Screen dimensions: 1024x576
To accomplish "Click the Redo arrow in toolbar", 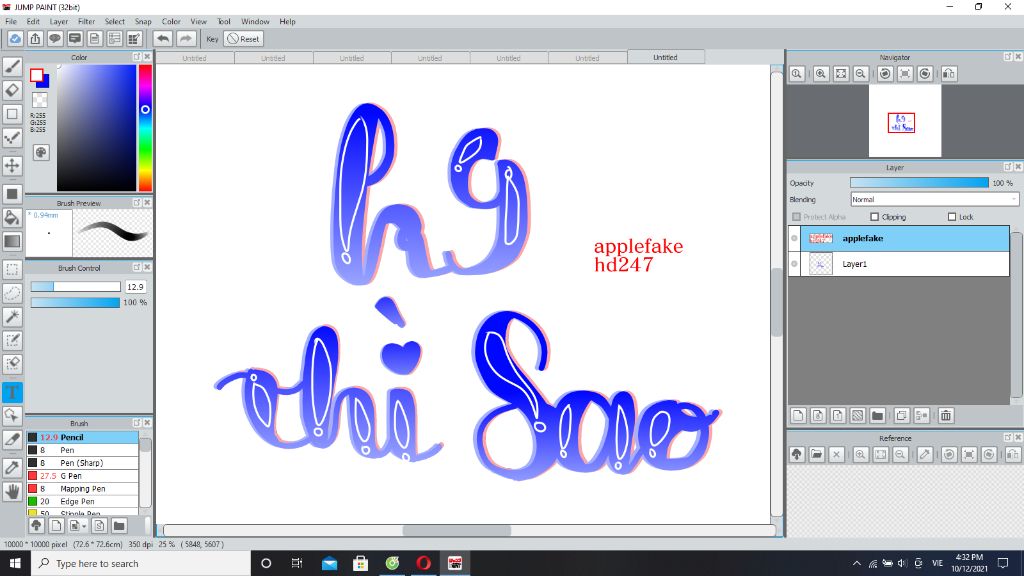I will pyautogui.click(x=185, y=39).
